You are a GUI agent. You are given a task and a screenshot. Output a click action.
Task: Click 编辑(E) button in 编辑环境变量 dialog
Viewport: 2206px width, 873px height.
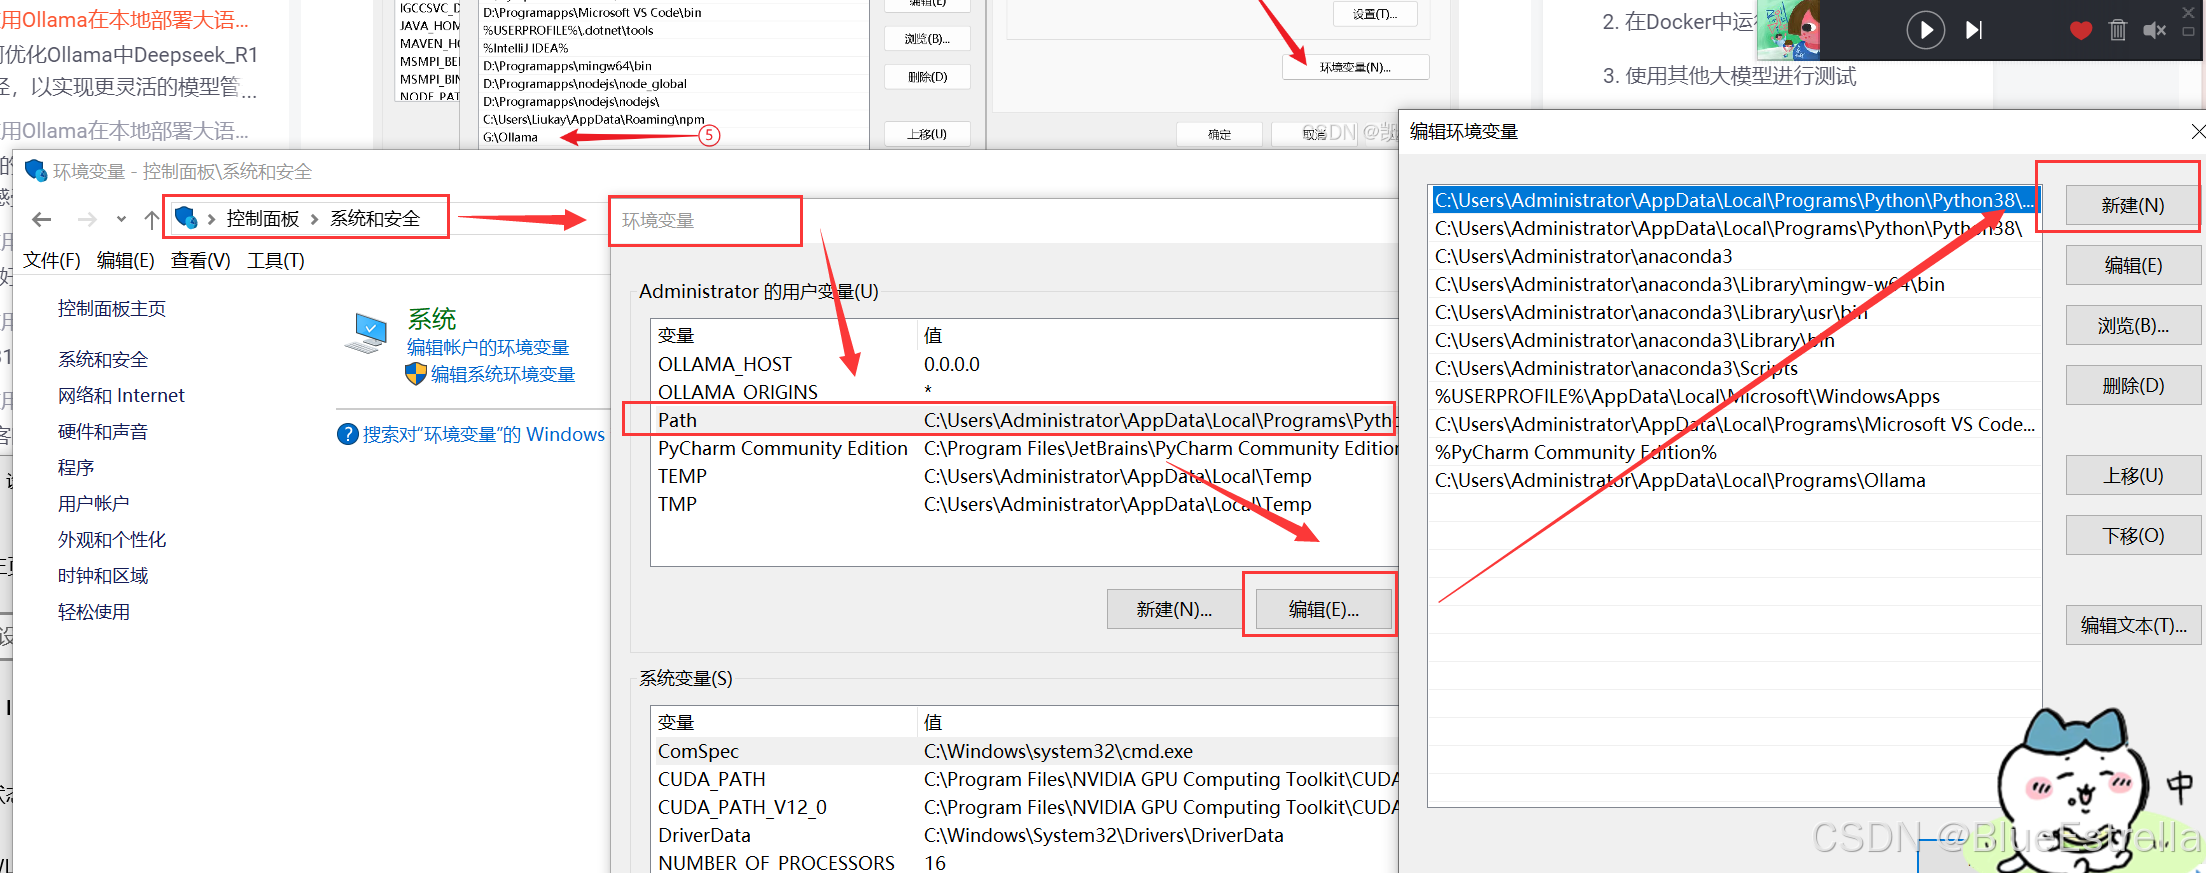tap(2132, 265)
